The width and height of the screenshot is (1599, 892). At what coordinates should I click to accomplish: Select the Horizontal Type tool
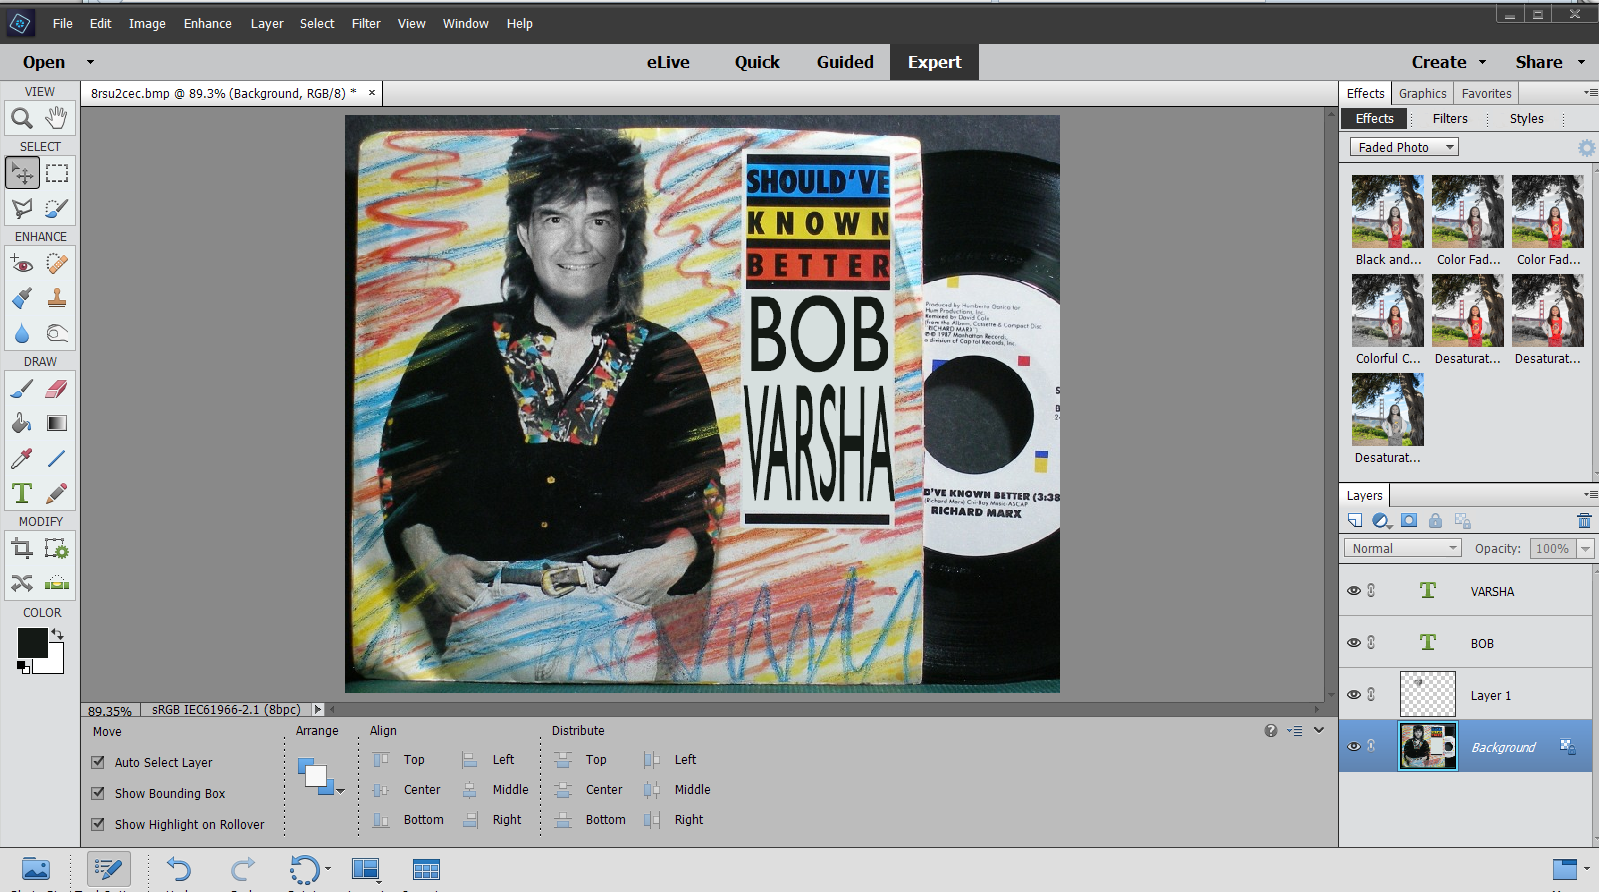point(22,493)
